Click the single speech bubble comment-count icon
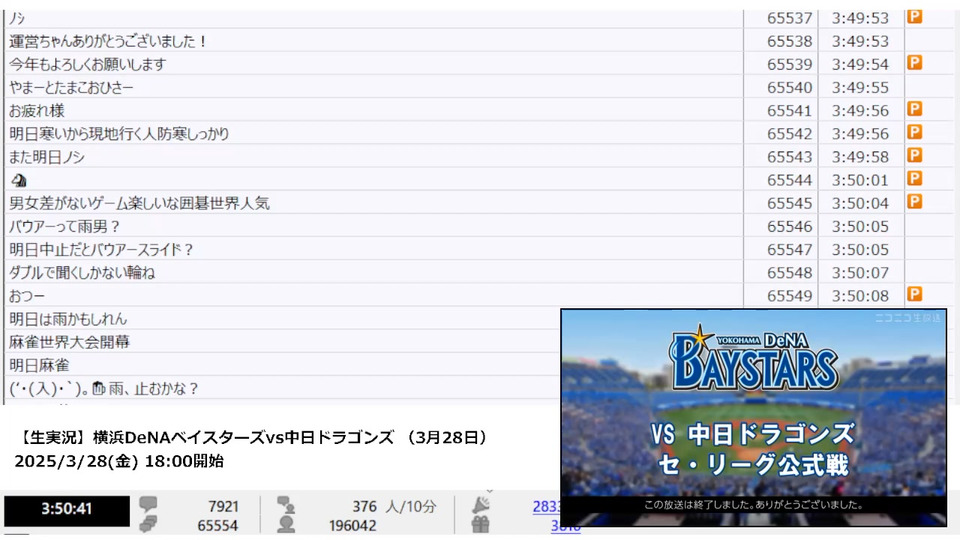This screenshot has width=960, height=540. click(148, 504)
